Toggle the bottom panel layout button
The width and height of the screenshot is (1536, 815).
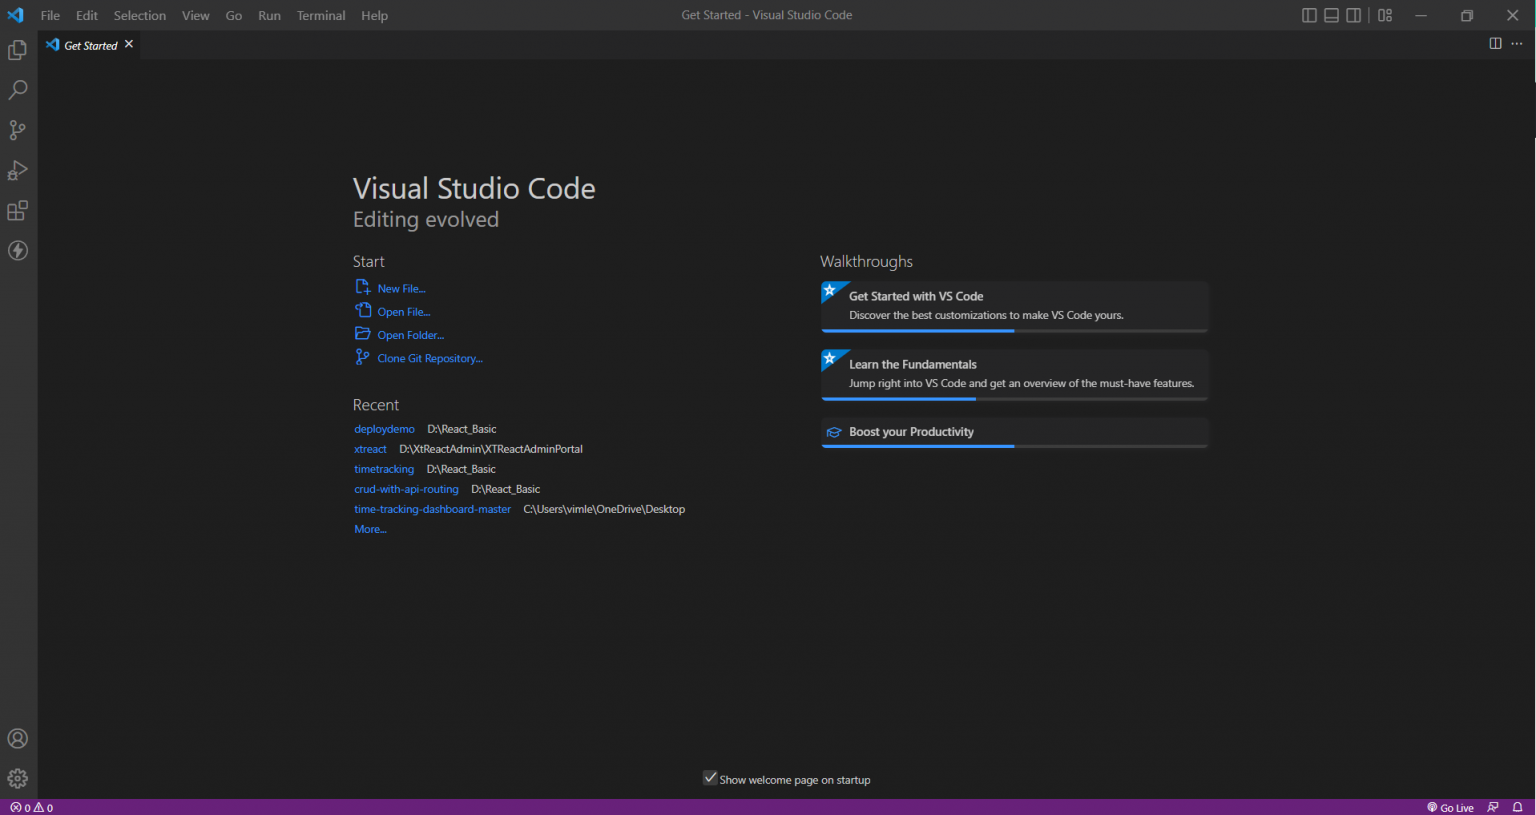(1331, 15)
